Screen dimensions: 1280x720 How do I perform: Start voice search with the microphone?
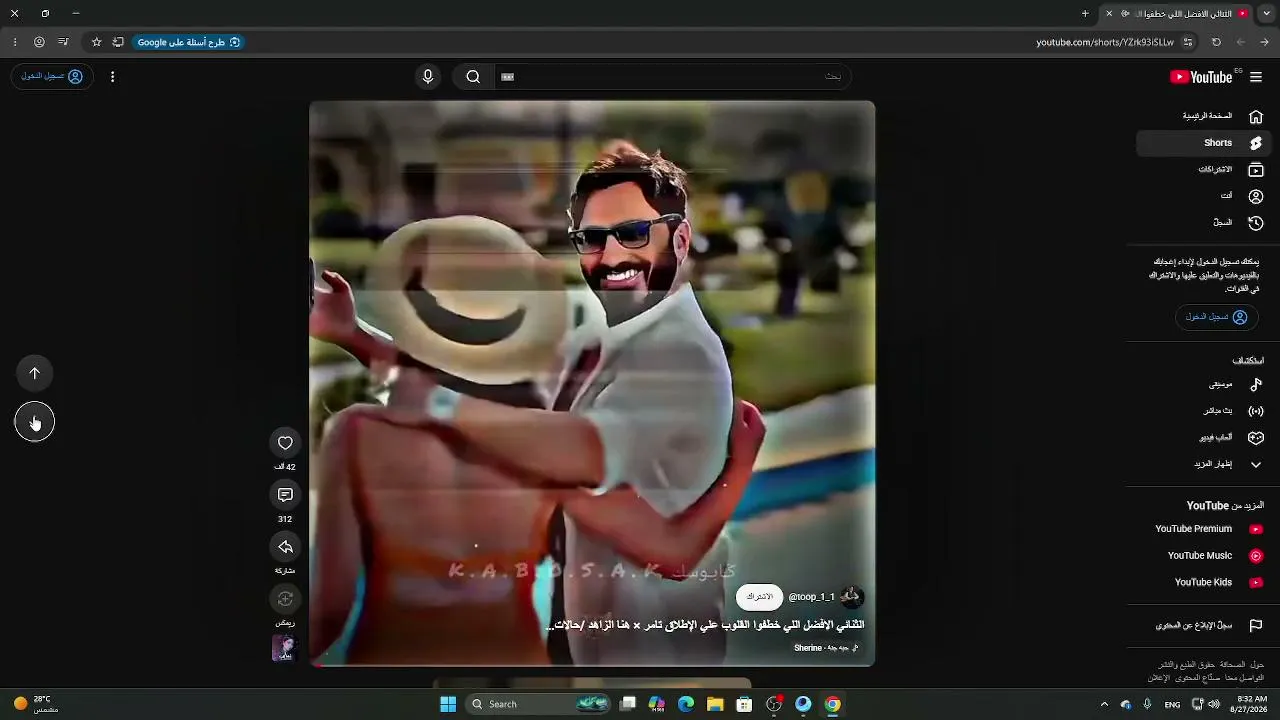coord(428,77)
